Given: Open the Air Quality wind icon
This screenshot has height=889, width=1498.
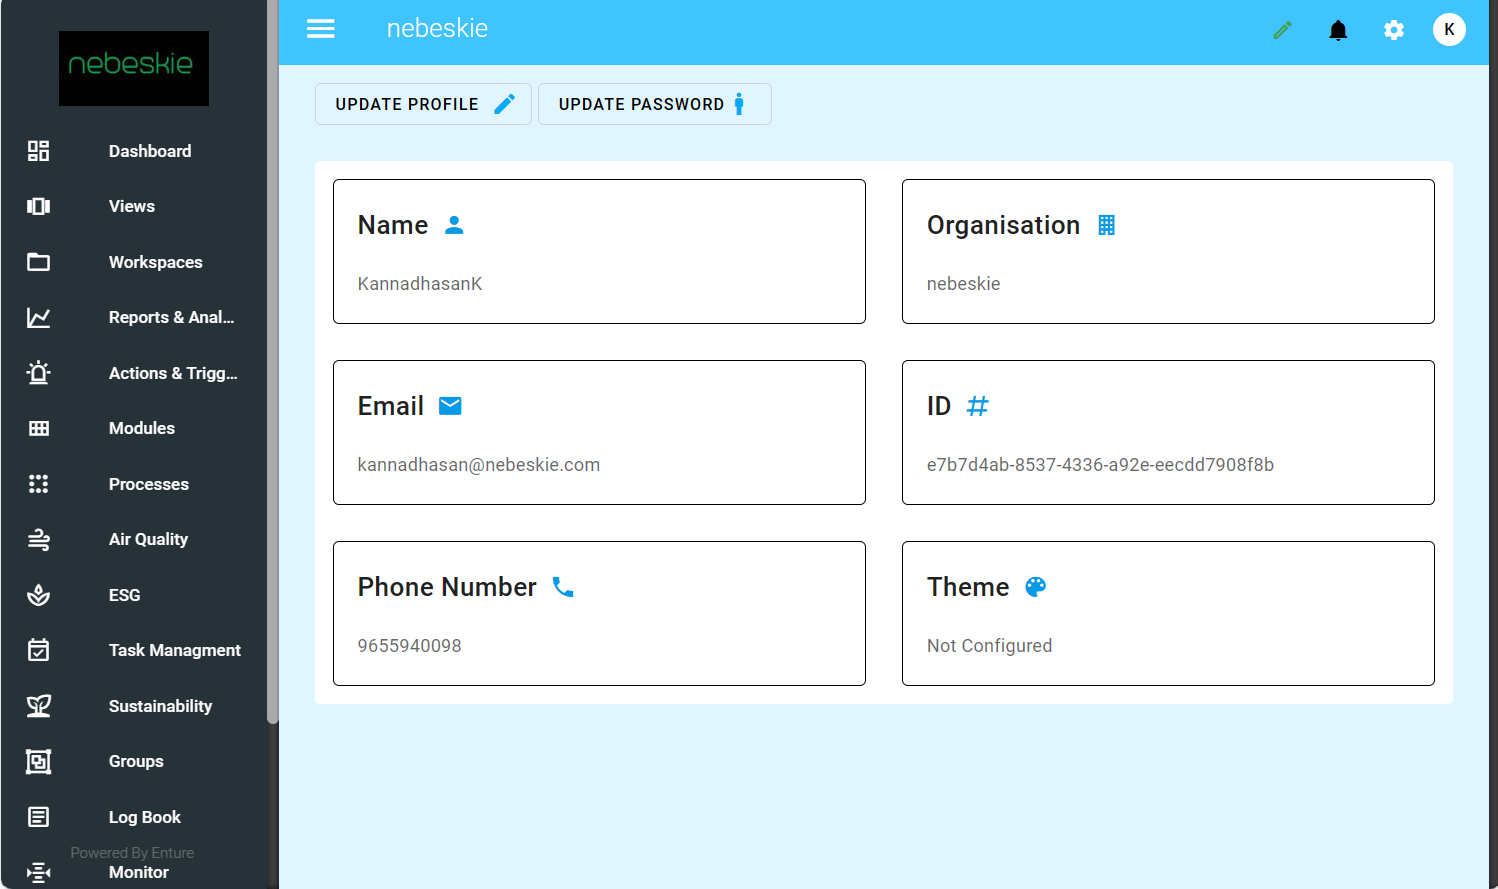Looking at the screenshot, I should 39,540.
